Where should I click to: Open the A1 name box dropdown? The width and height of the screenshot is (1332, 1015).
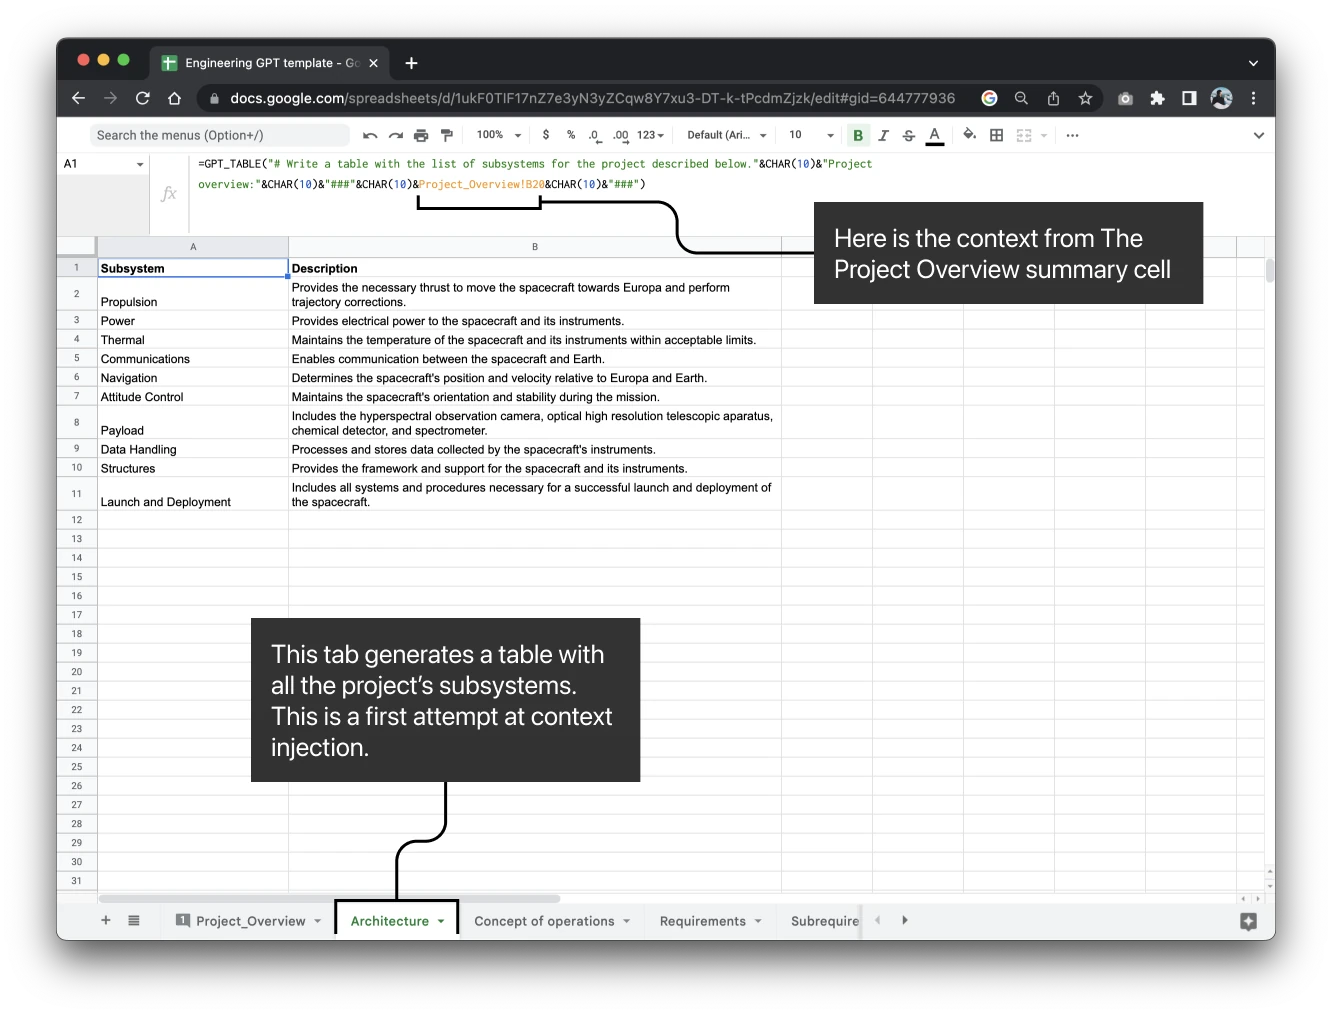(140, 164)
